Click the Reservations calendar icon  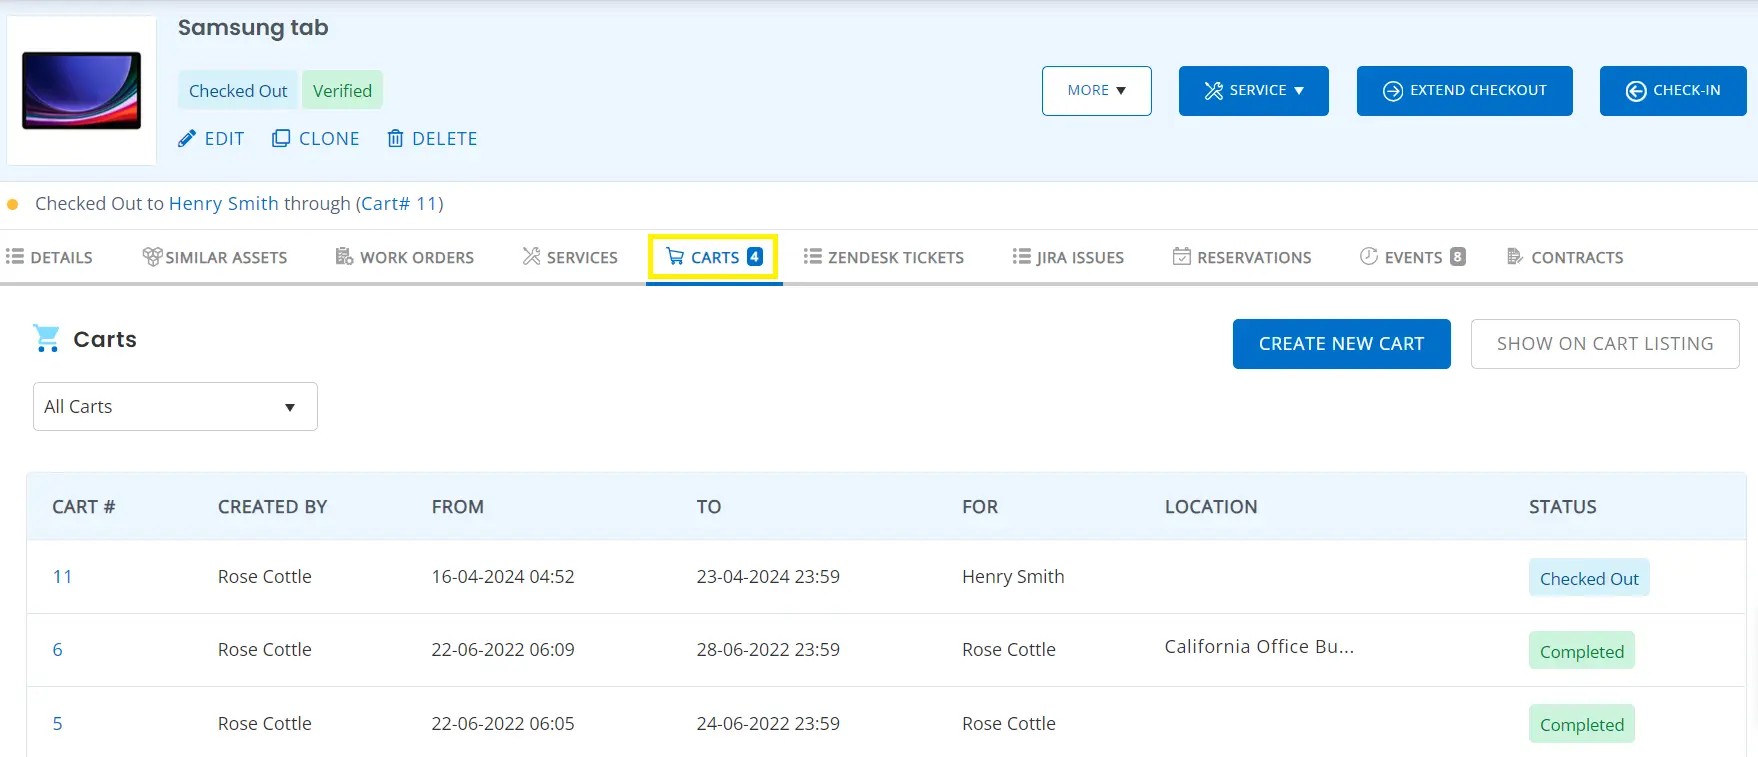(1181, 257)
